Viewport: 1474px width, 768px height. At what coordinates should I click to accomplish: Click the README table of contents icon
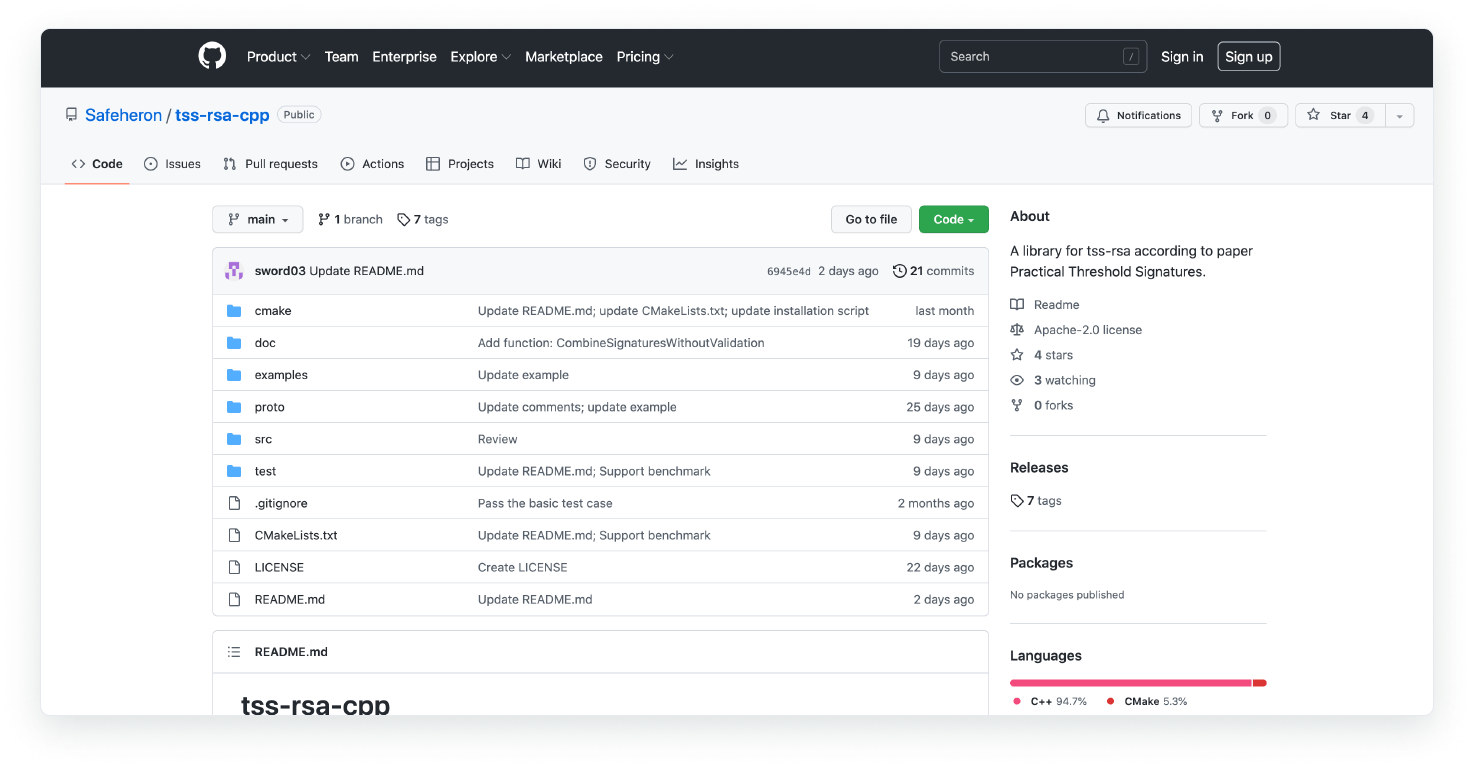[x=234, y=652]
